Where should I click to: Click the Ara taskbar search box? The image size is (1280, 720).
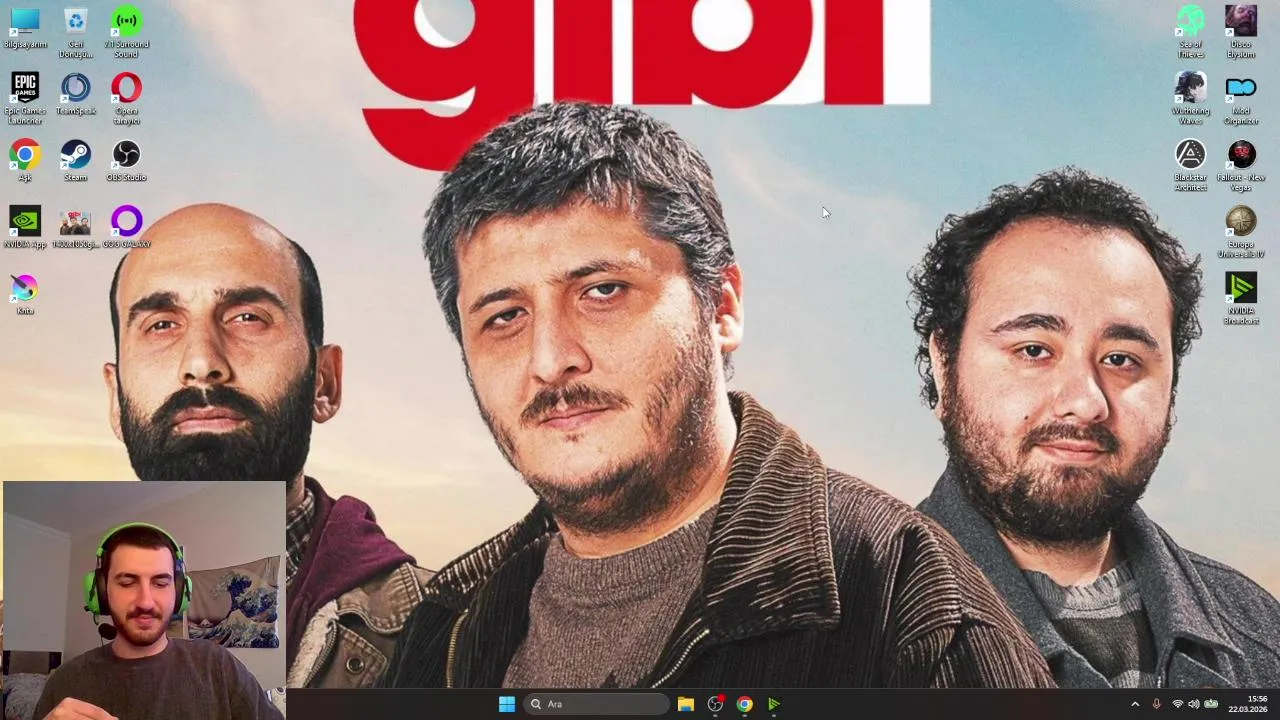tap(597, 704)
